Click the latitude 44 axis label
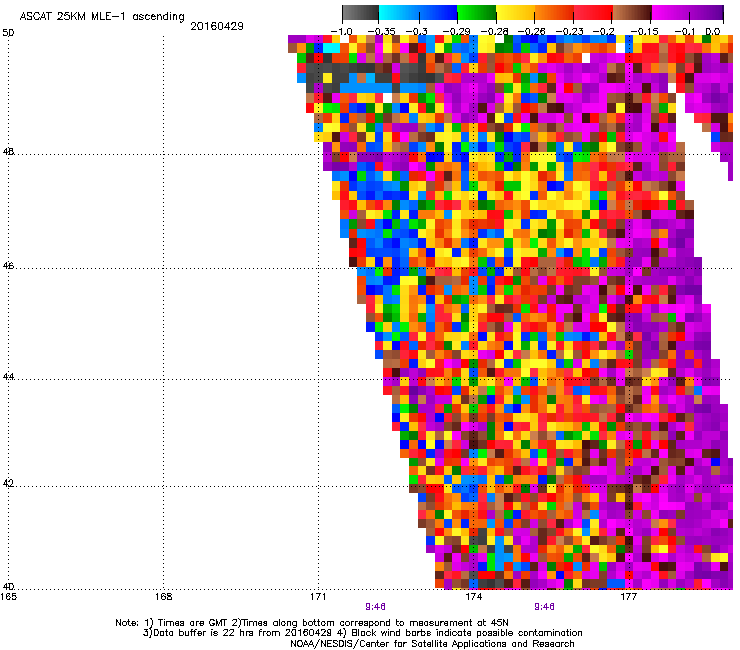This screenshot has height=650, width=740. 8,377
